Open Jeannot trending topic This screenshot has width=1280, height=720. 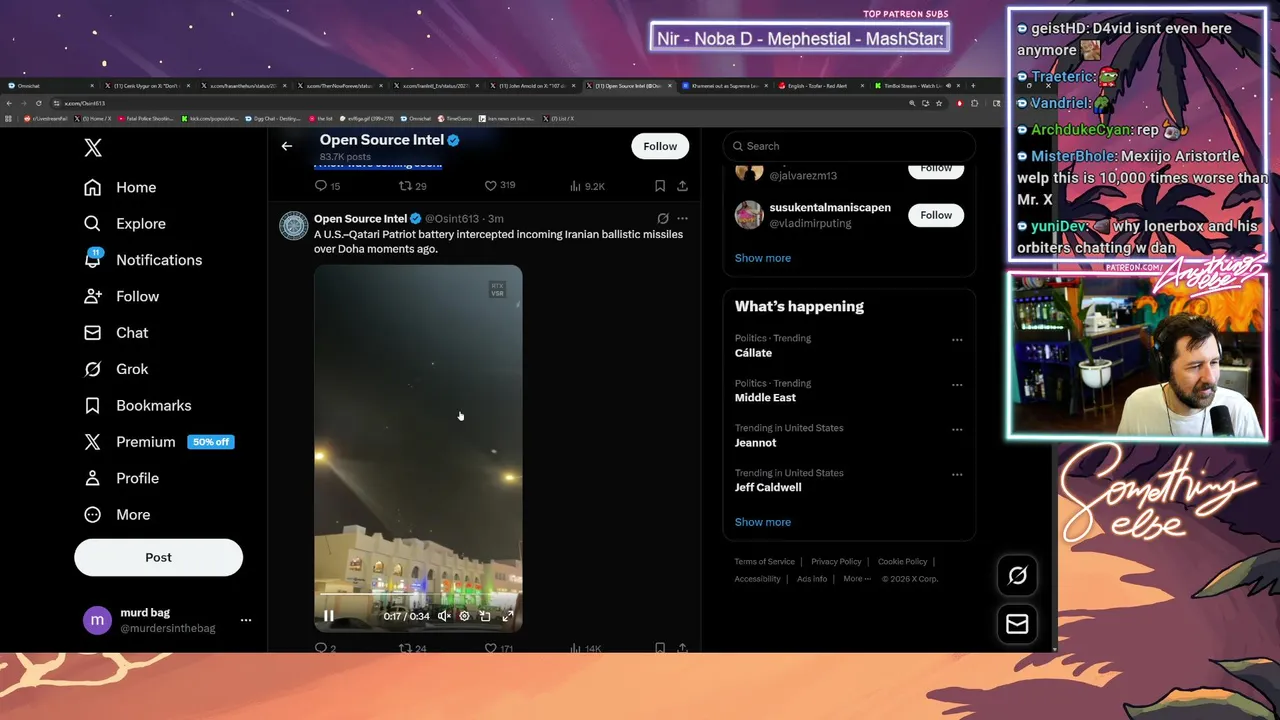pos(755,443)
